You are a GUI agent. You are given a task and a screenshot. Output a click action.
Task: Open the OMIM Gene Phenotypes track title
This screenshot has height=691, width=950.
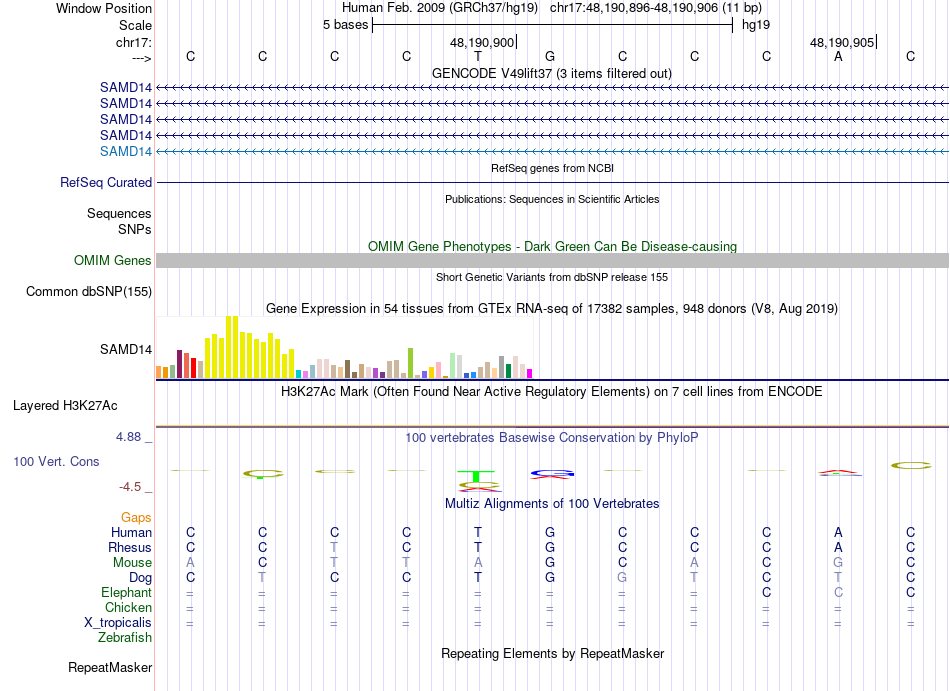552,246
